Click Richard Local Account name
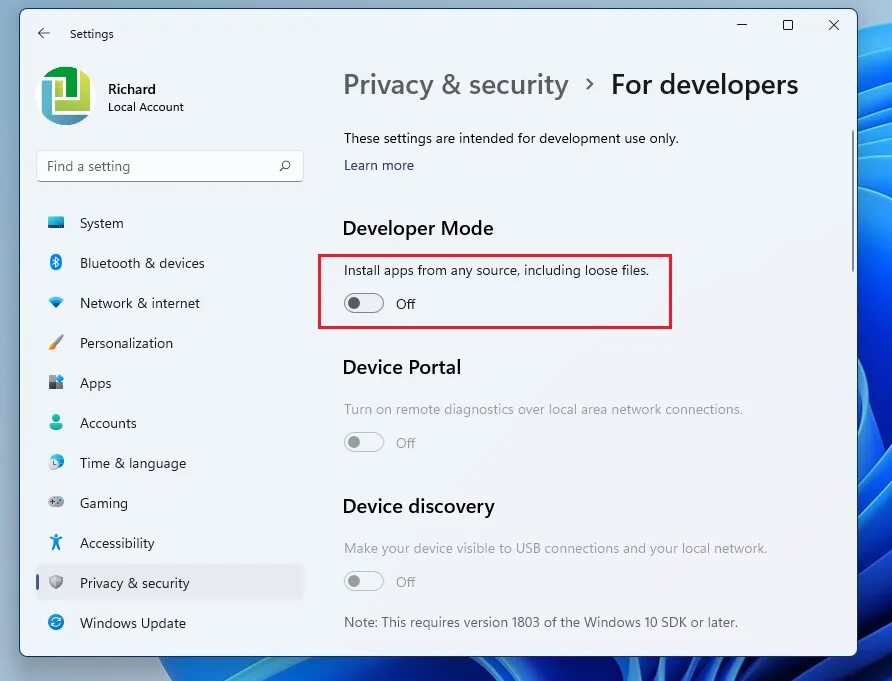The width and height of the screenshot is (892, 681). (146, 97)
